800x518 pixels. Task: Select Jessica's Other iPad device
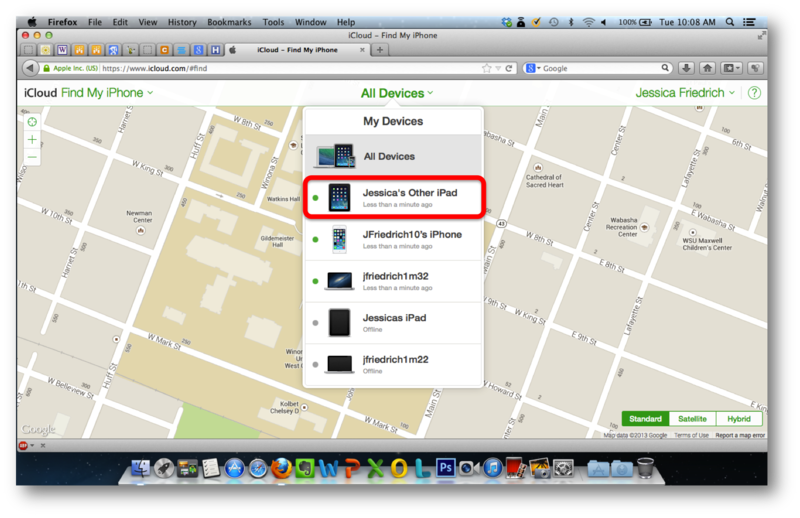pyautogui.click(x=394, y=196)
